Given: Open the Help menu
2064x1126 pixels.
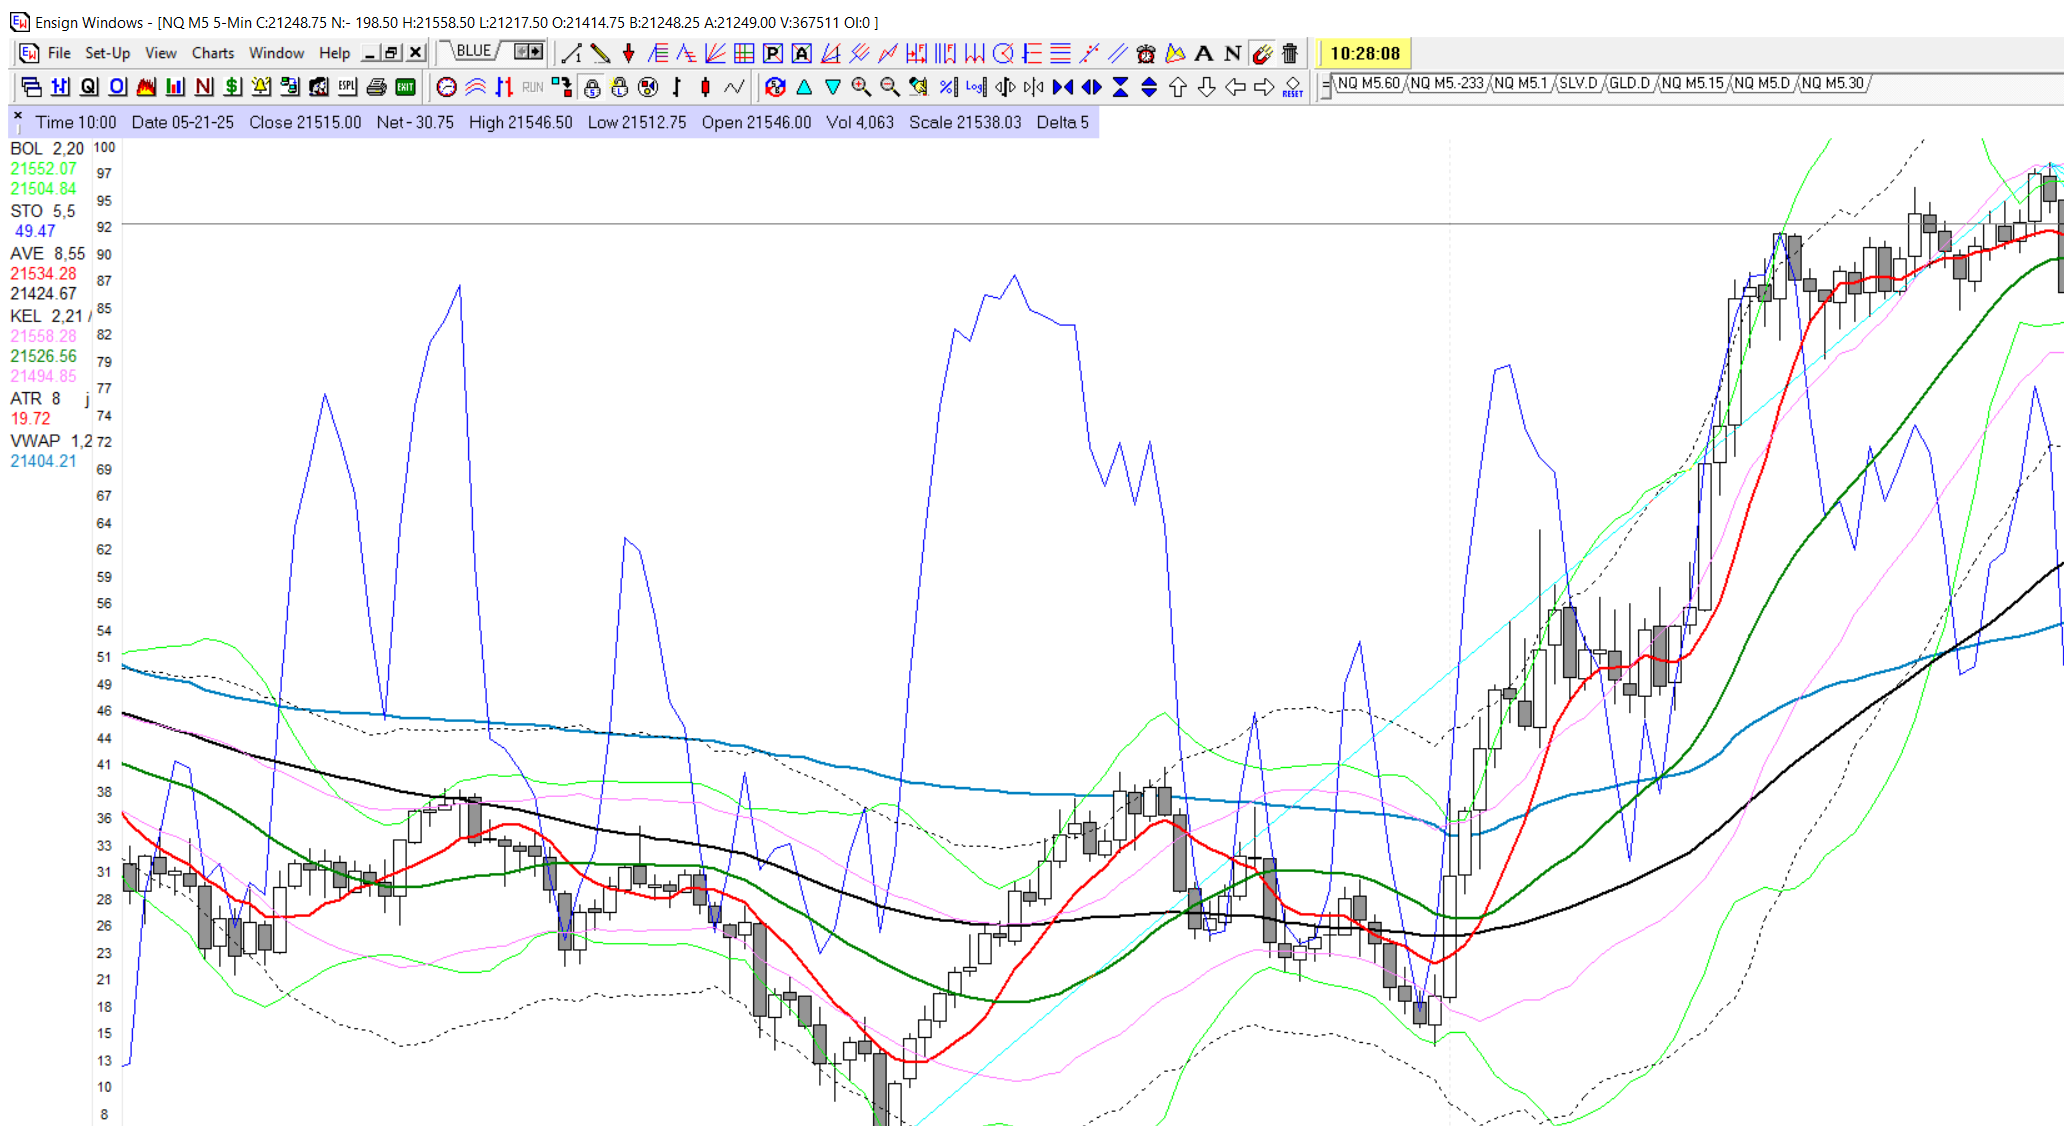Looking at the screenshot, I should point(334,53).
